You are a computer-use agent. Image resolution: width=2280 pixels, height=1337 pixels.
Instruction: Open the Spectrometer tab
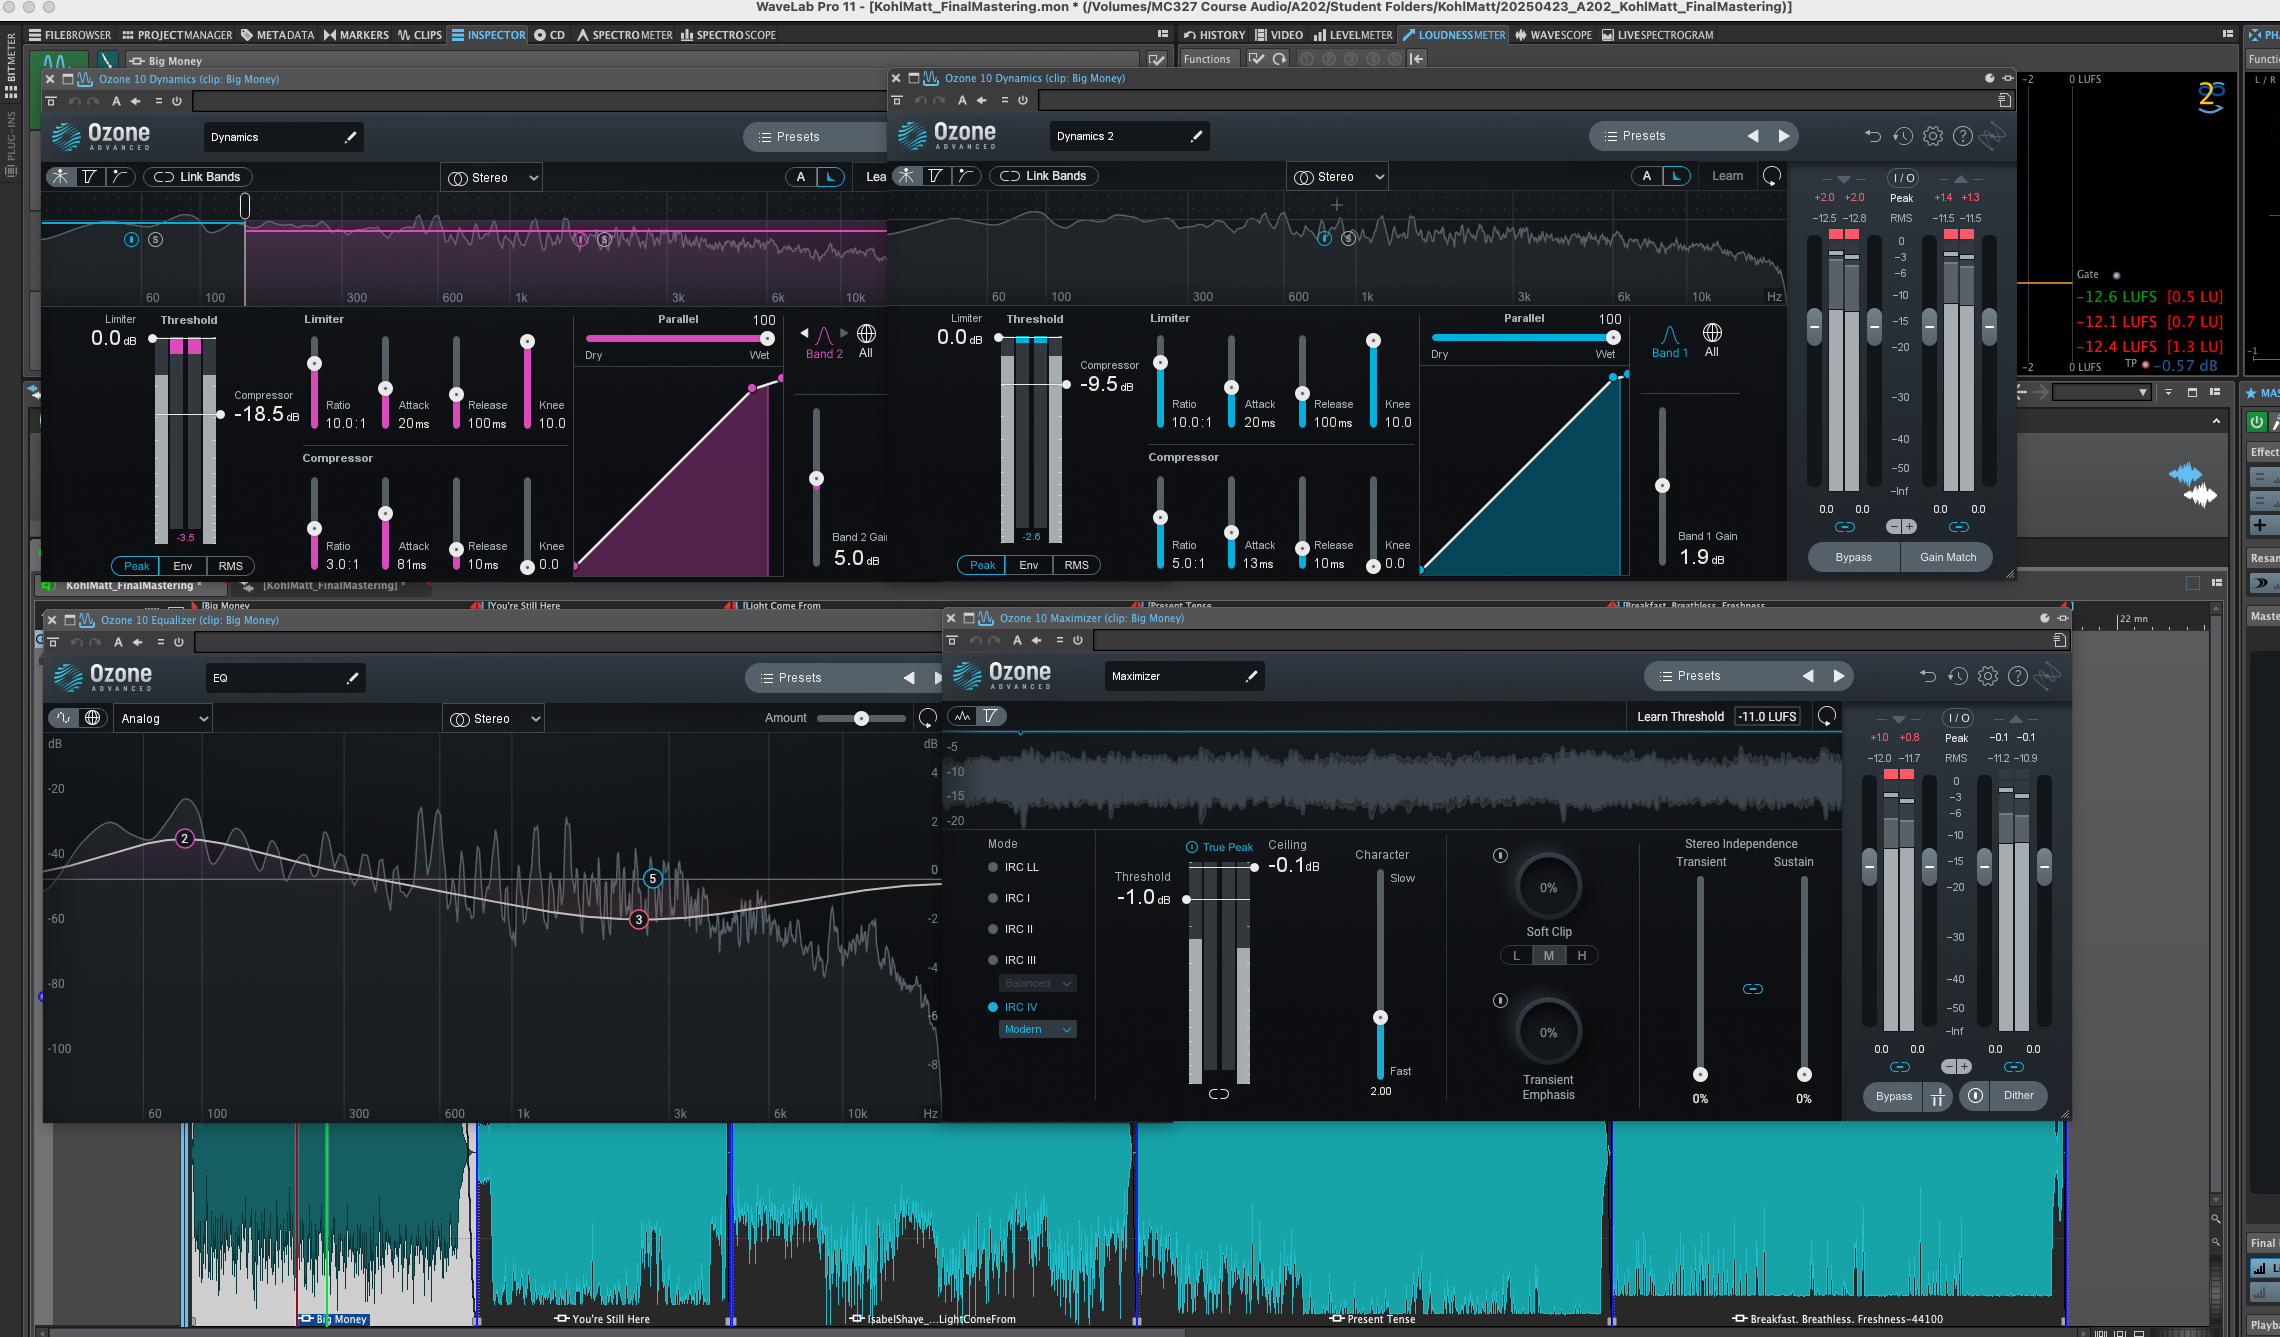[x=623, y=35]
